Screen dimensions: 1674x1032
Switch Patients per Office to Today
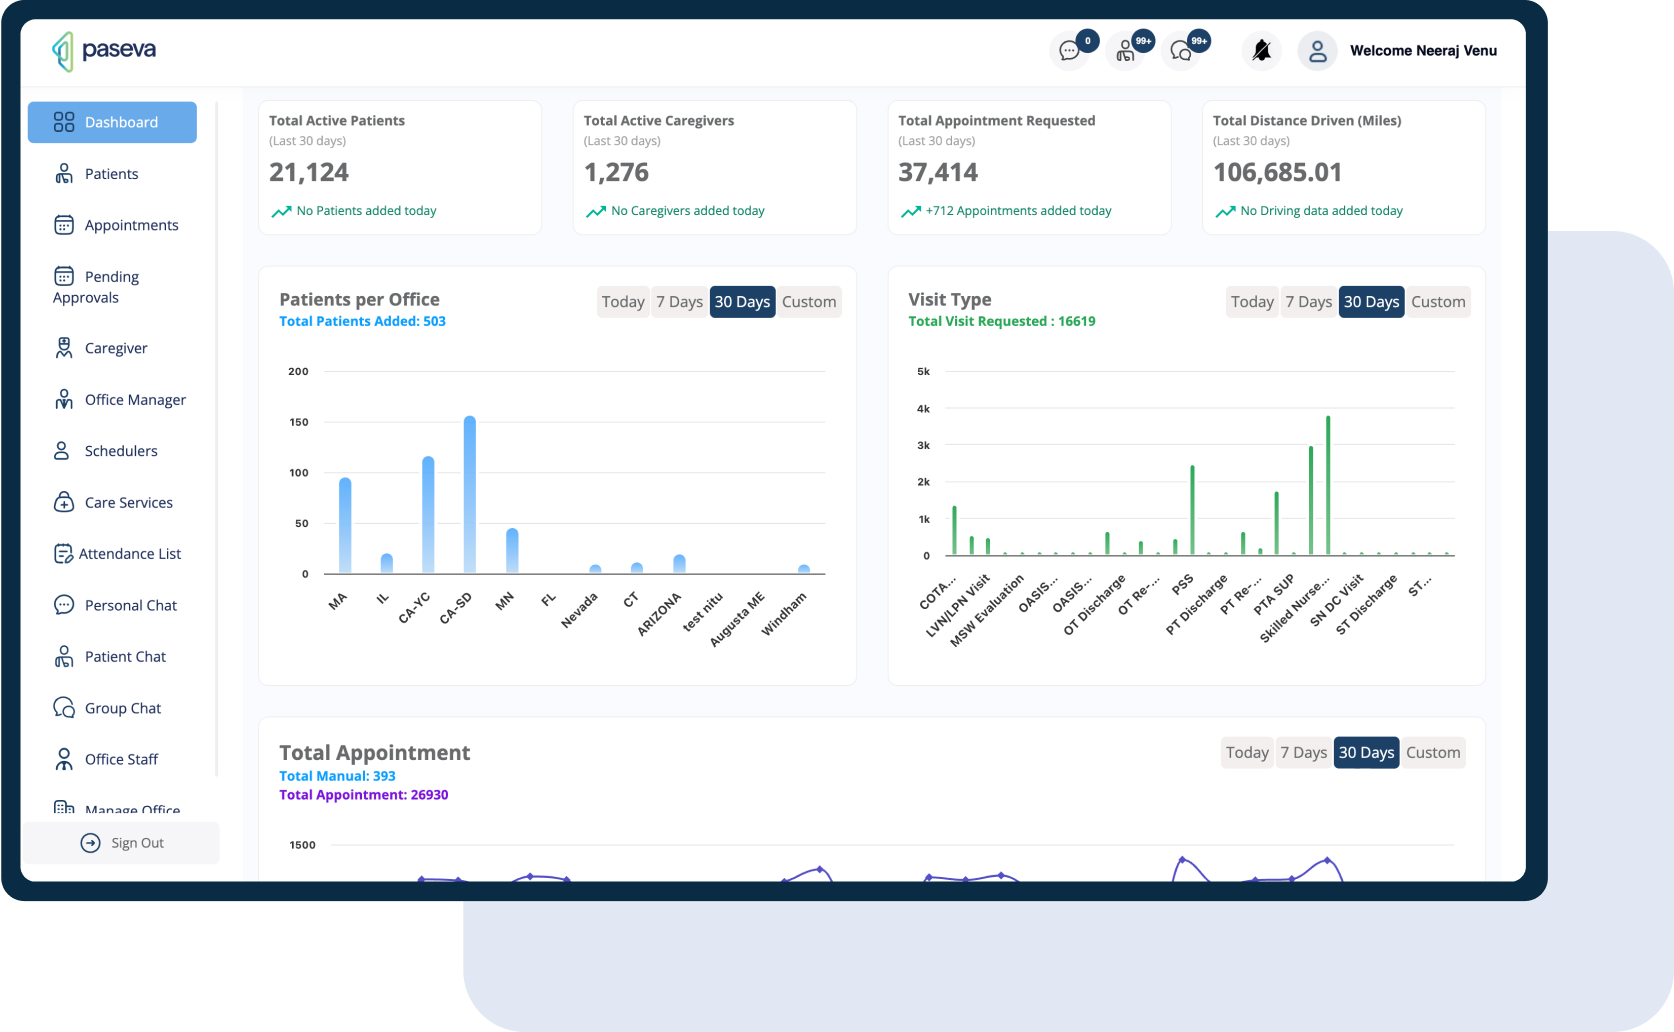(x=623, y=302)
